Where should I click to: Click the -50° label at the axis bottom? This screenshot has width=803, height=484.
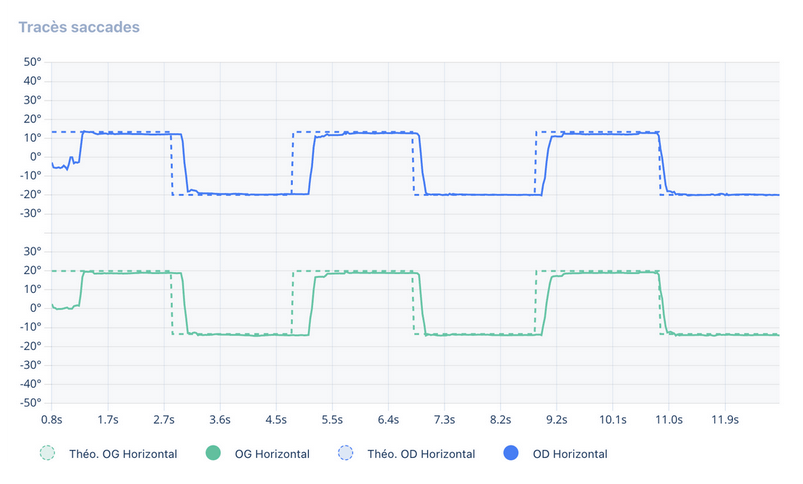30,403
